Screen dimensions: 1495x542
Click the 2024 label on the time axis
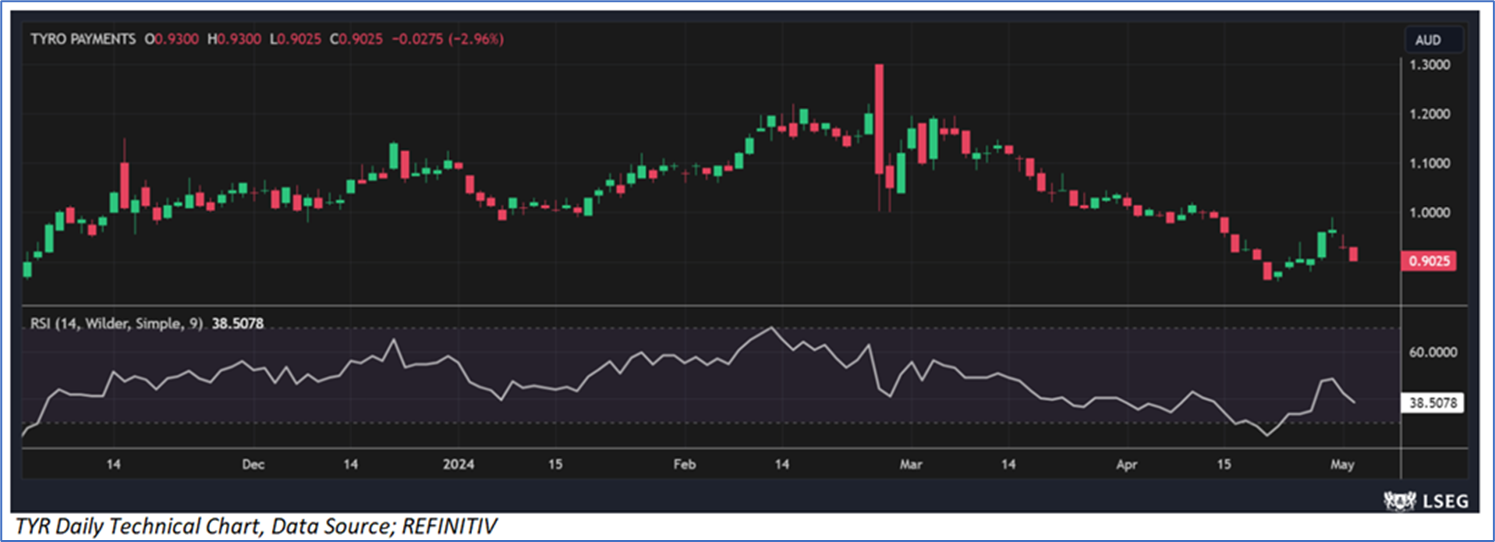459,465
